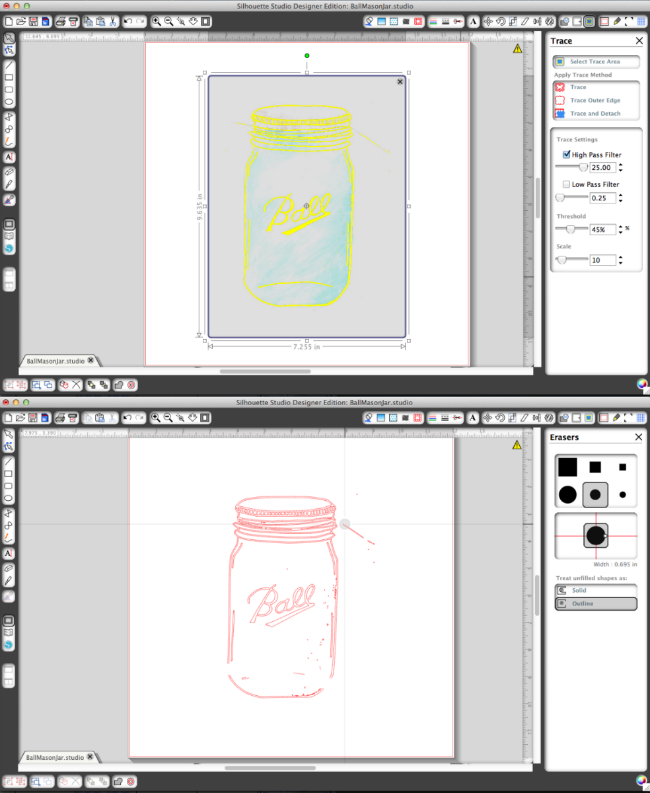Step the High Pass Filter value arrows
The width and height of the screenshot is (650, 793).
pyautogui.click(x=621, y=167)
